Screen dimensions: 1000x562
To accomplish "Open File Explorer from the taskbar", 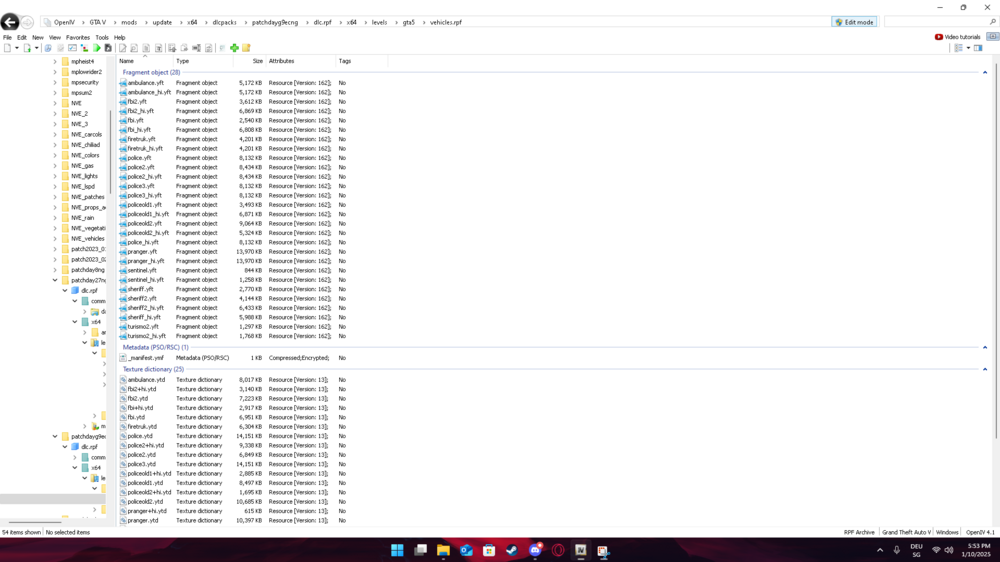I will click(x=443, y=550).
